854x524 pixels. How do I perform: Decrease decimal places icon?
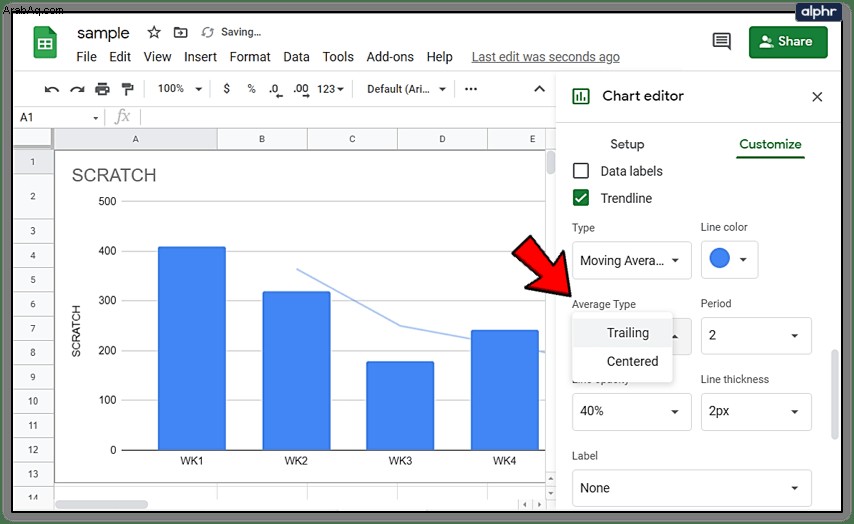tap(276, 90)
